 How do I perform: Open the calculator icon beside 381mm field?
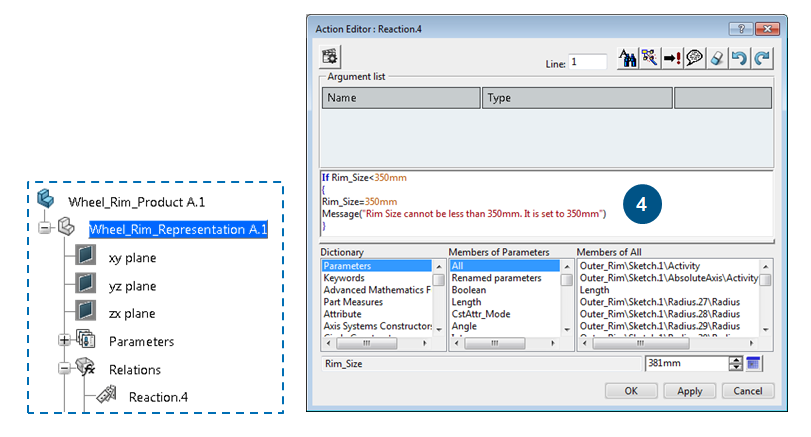pos(755,363)
